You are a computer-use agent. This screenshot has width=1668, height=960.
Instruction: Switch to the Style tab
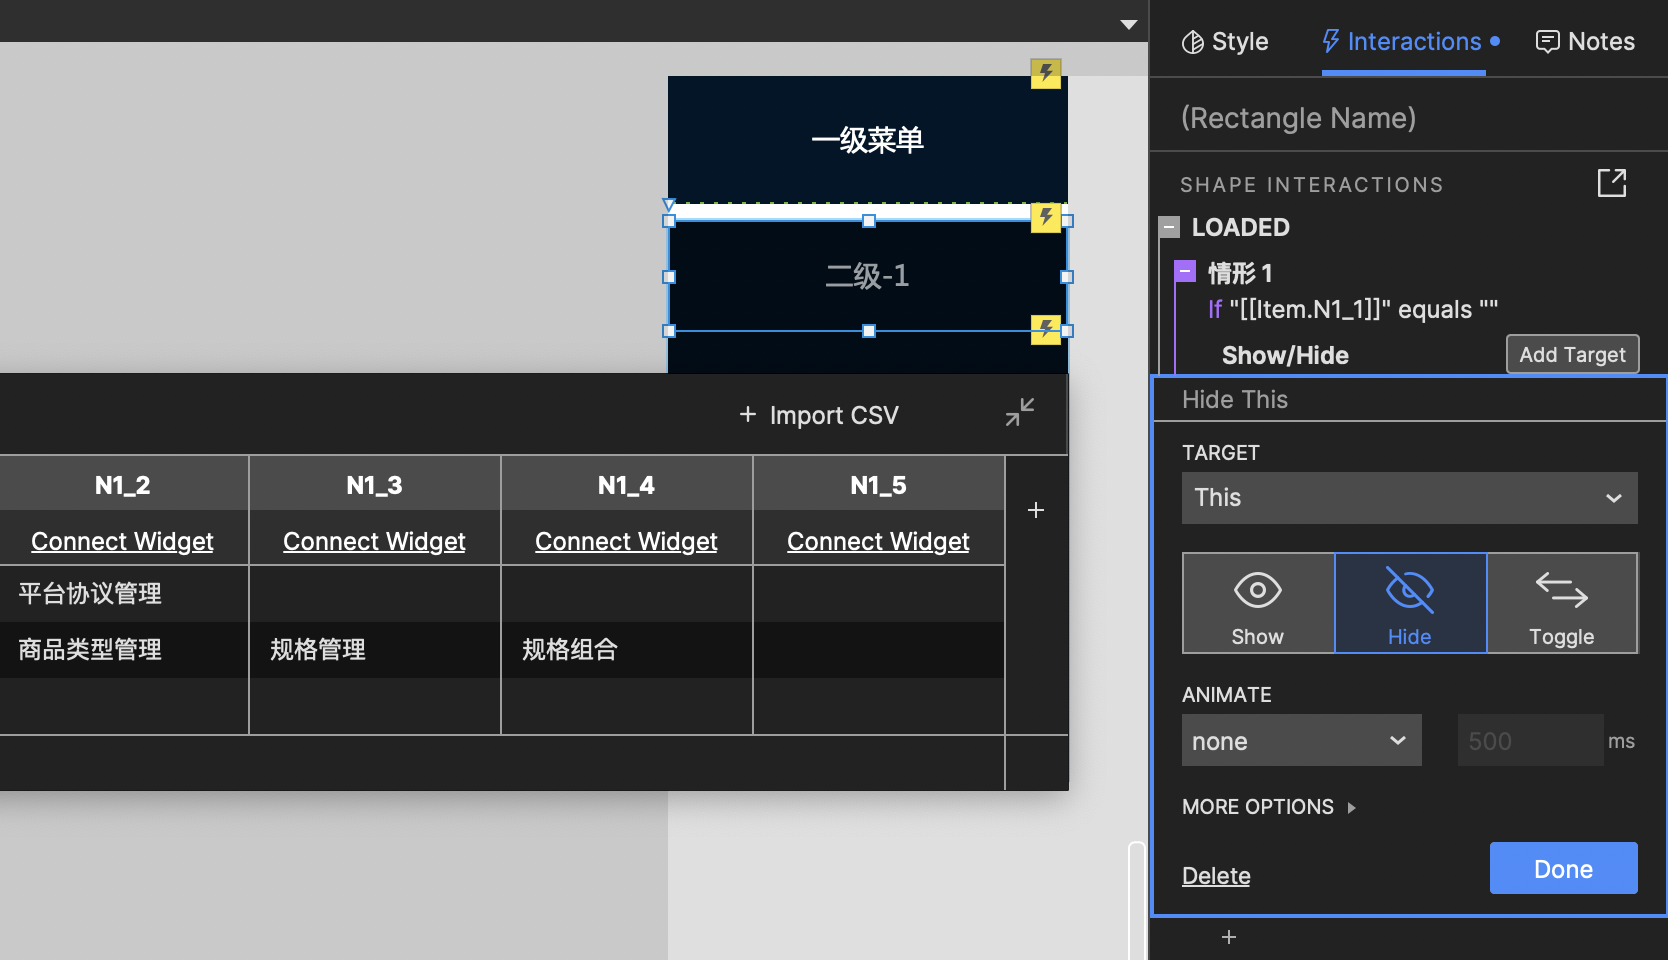click(1224, 41)
